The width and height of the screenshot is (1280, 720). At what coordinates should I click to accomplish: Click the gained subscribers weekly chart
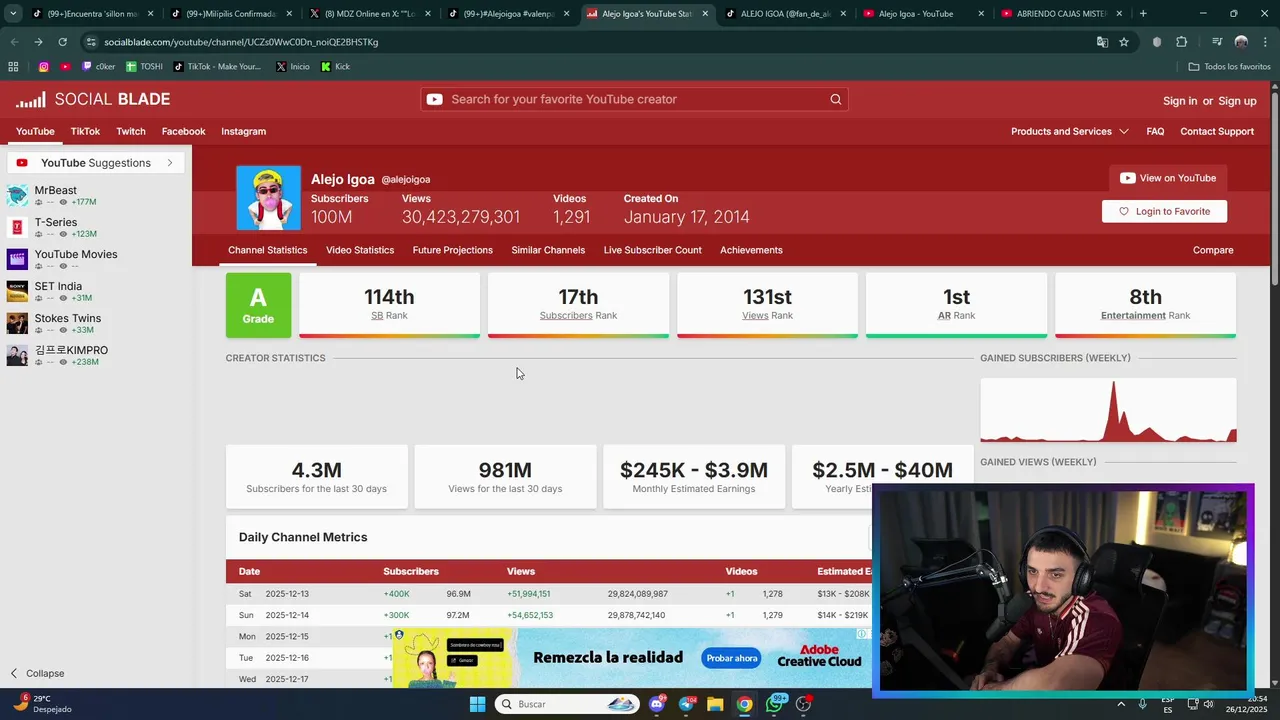[1108, 409]
